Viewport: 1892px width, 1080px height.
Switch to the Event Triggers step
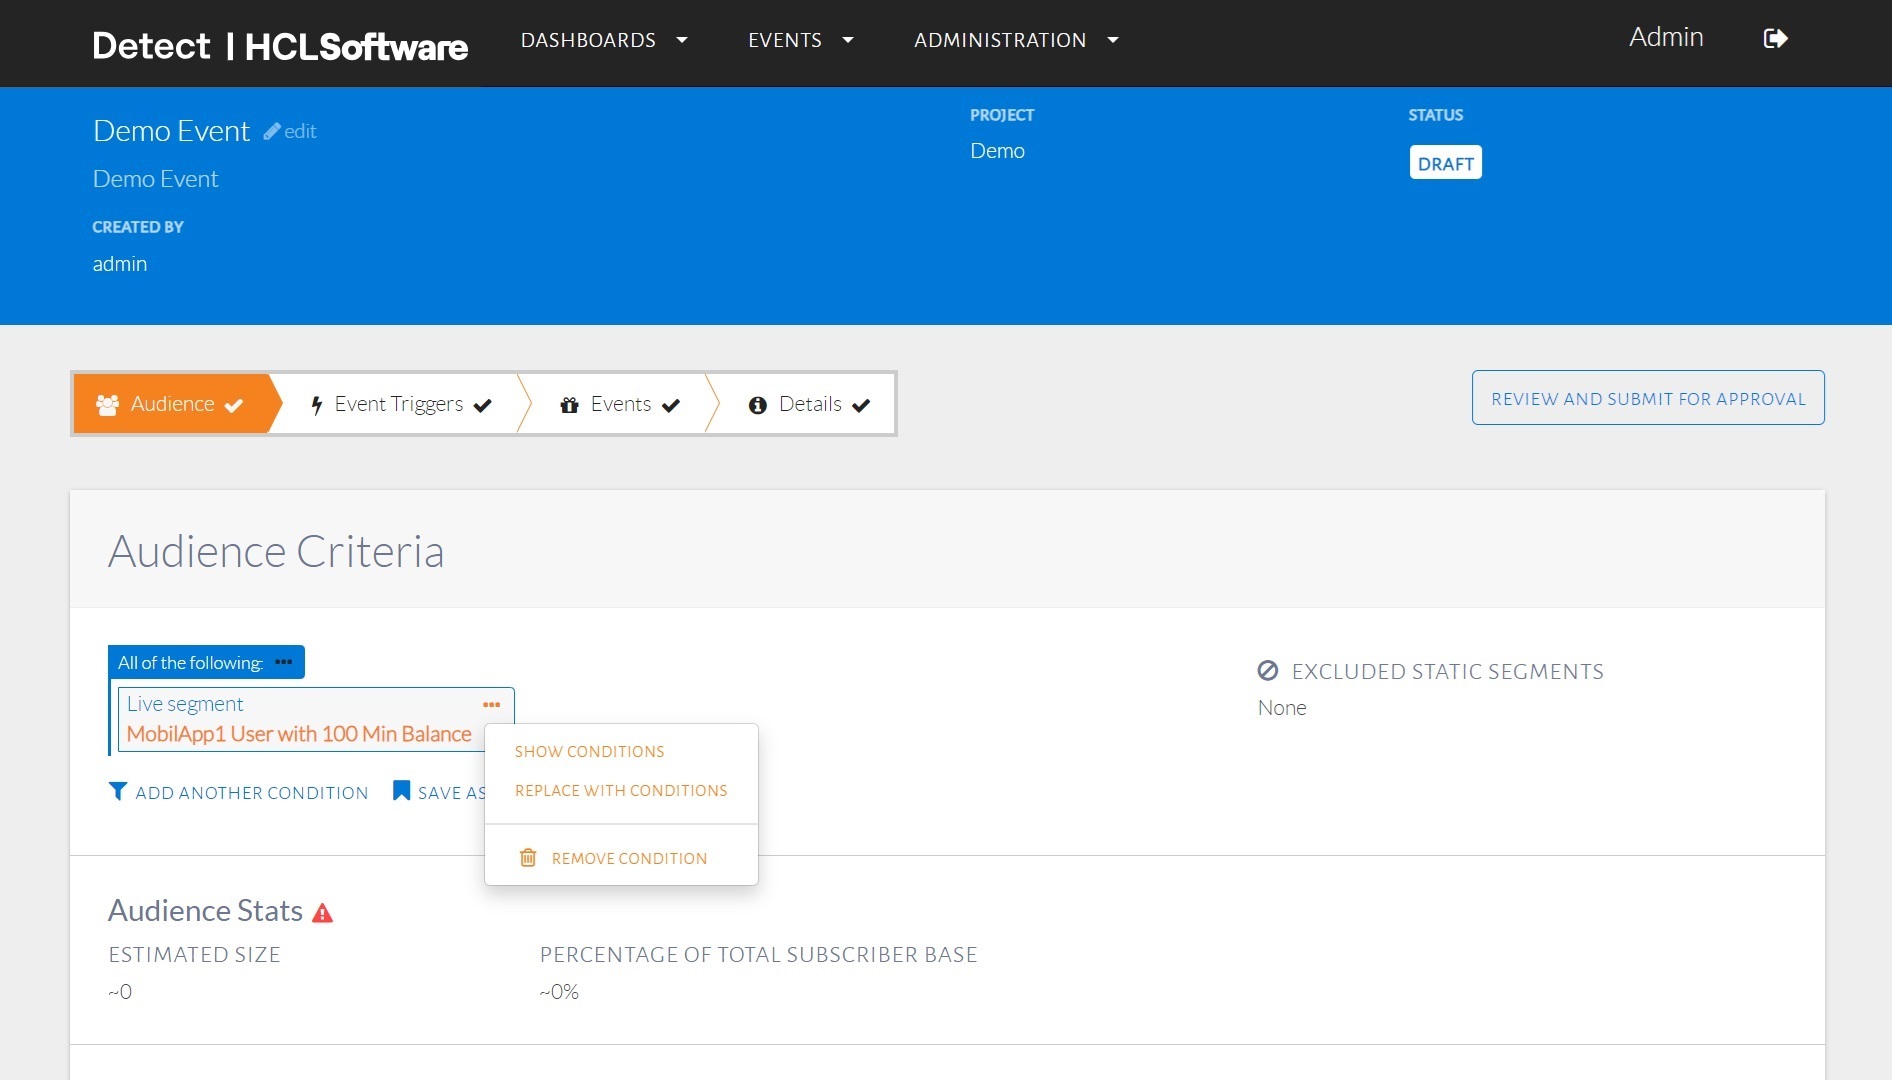click(x=400, y=404)
